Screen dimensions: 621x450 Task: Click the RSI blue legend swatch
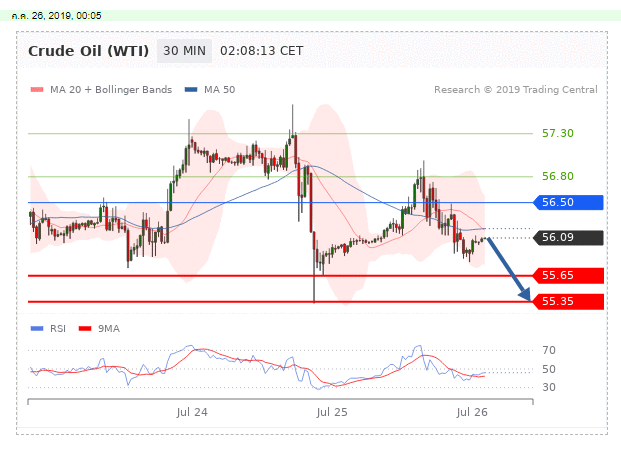(x=37, y=328)
